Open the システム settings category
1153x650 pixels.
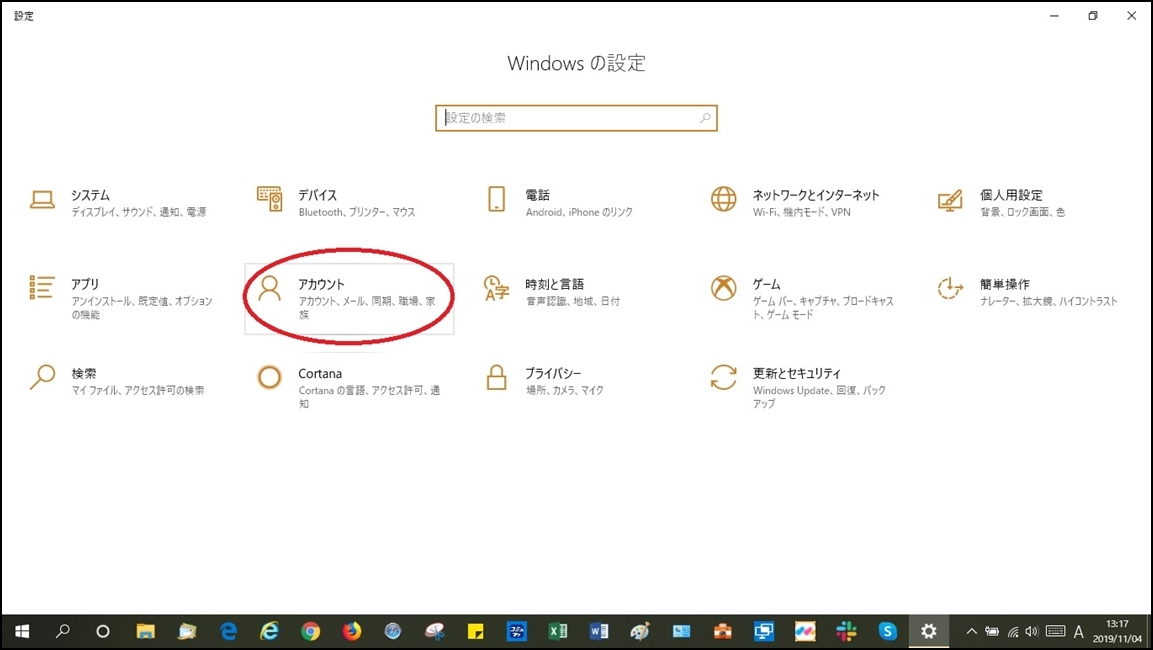[x=118, y=203]
